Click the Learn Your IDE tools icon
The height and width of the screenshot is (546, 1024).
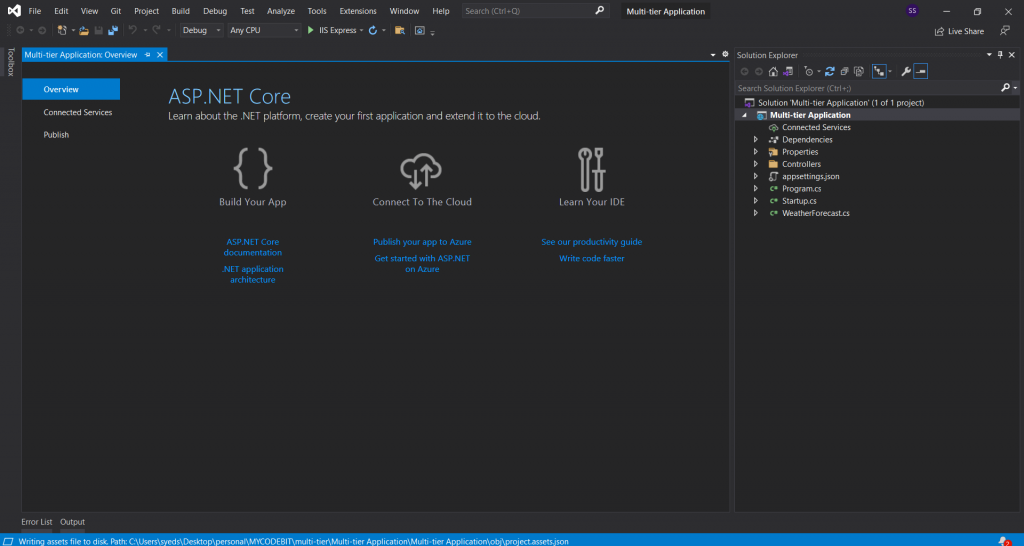[592, 169]
